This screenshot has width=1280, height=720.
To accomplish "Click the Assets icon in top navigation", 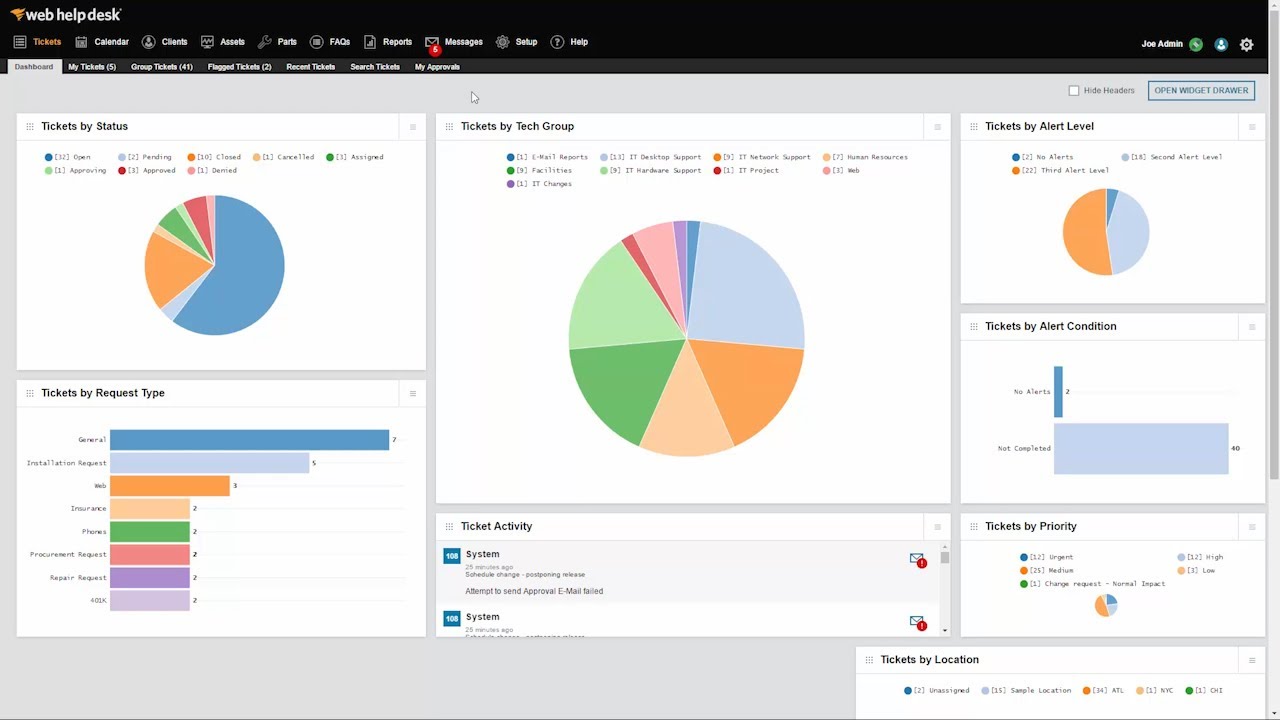I will pyautogui.click(x=207, y=42).
